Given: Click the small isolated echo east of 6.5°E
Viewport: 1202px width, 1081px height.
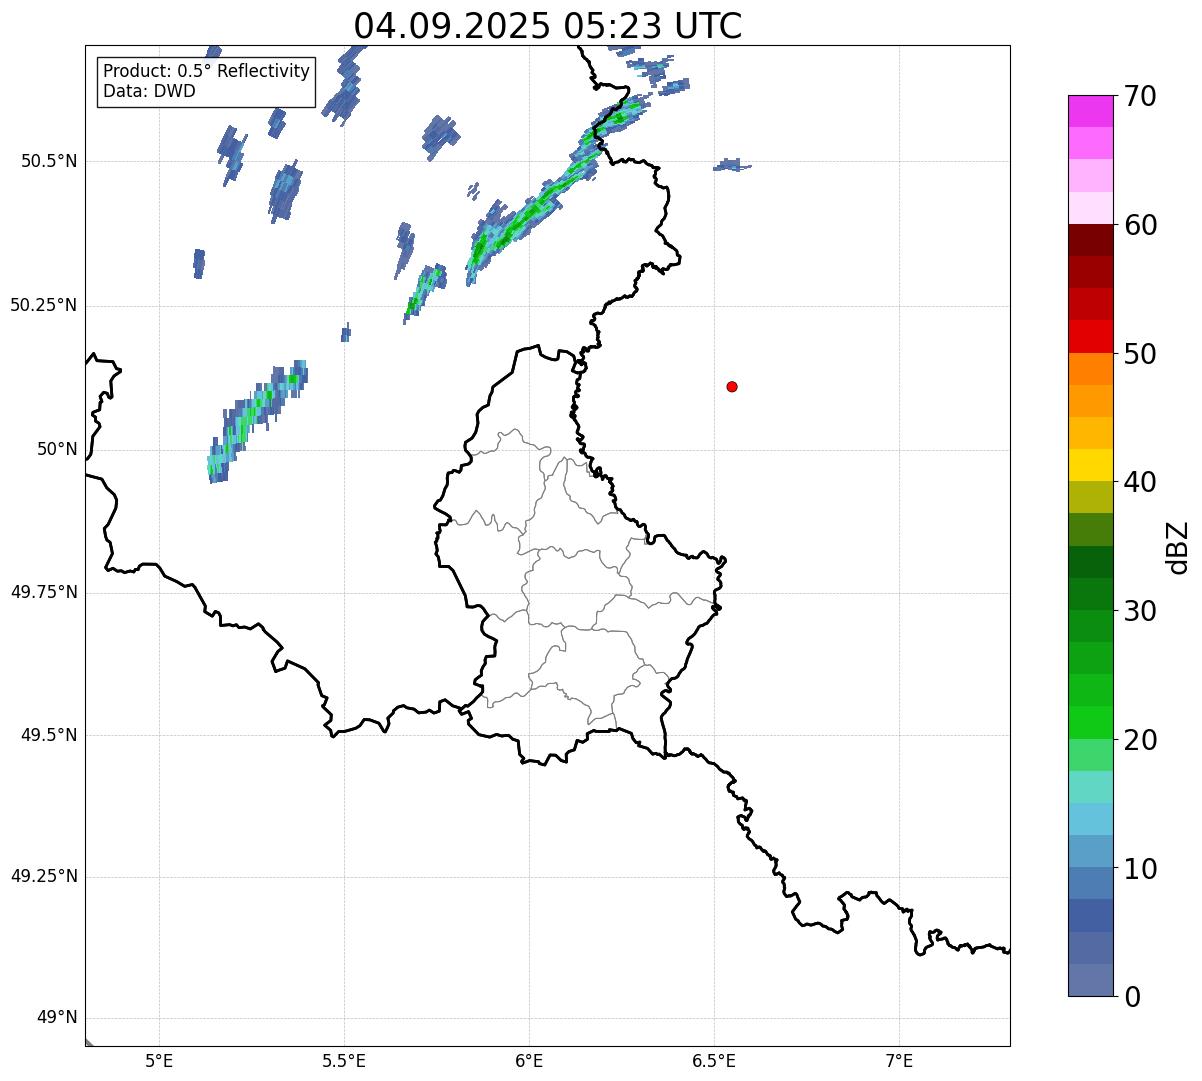Looking at the screenshot, I should (731, 165).
